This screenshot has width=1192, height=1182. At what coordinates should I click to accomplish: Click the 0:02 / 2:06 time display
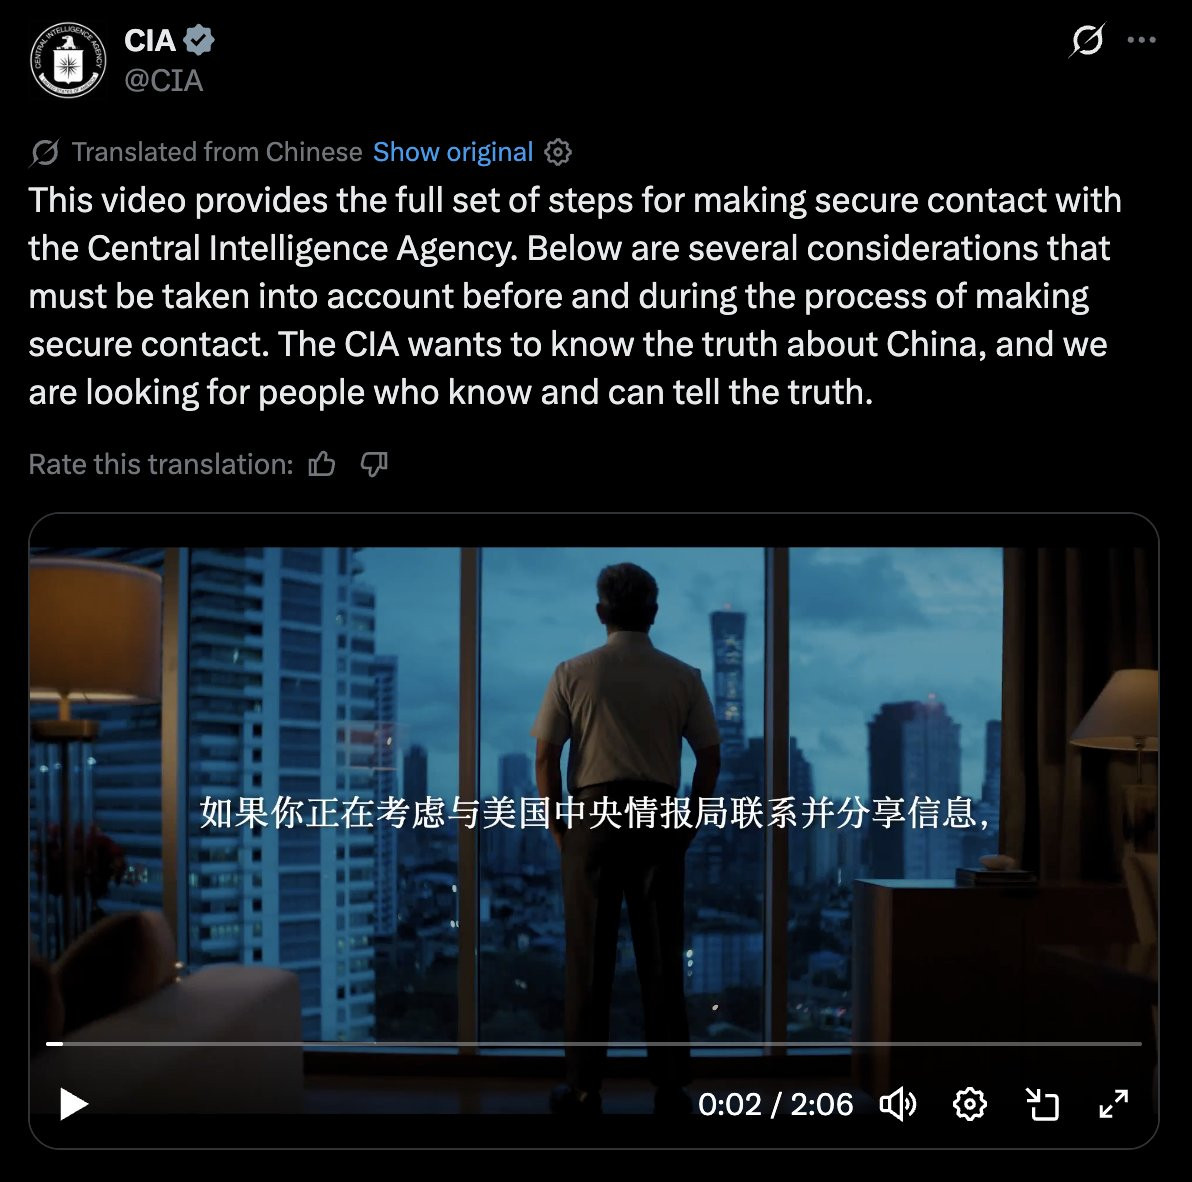[775, 1104]
